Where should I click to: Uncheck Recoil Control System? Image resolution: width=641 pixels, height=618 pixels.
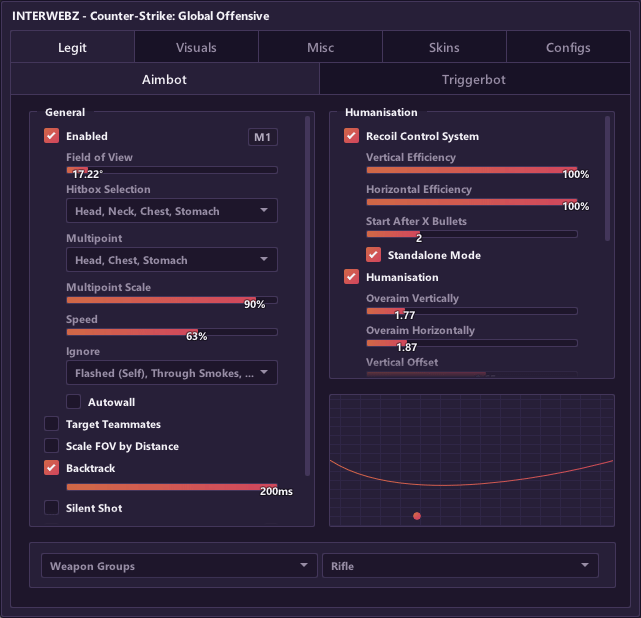[x=351, y=136]
